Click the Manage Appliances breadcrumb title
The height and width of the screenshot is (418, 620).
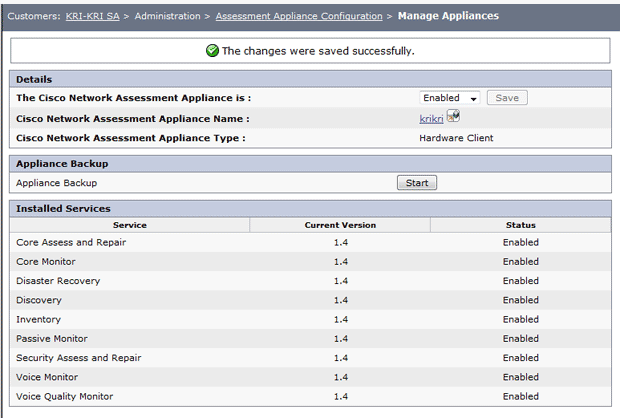(x=448, y=16)
